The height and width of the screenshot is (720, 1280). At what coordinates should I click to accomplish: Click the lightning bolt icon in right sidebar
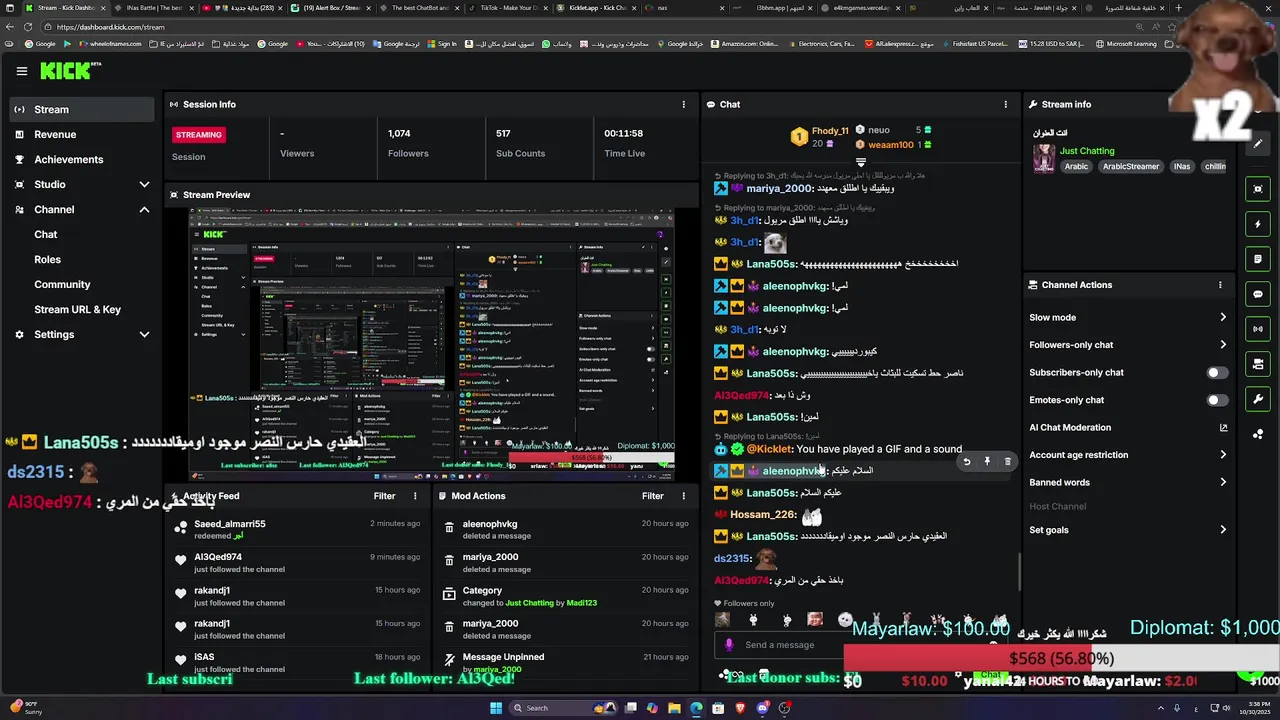click(1258, 224)
